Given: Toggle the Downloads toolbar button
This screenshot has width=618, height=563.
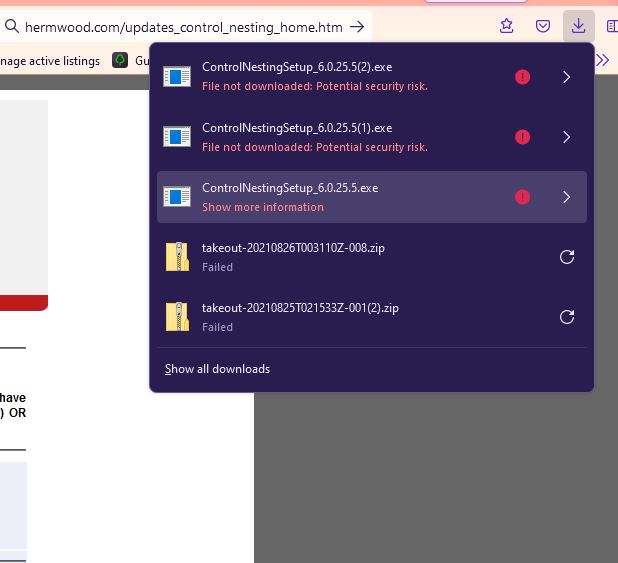Looking at the screenshot, I should (x=578, y=26).
